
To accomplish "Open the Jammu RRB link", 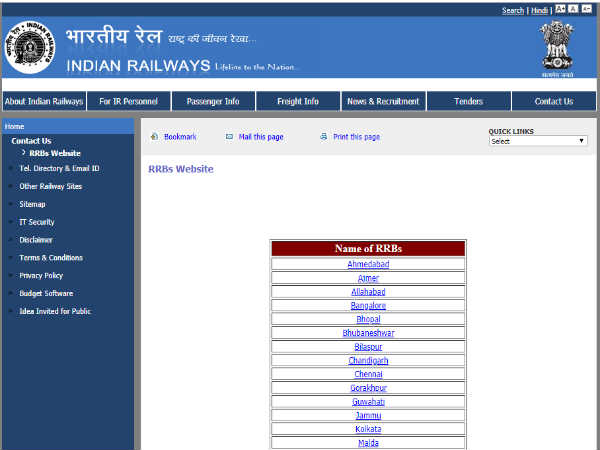I will [x=368, y=416].
